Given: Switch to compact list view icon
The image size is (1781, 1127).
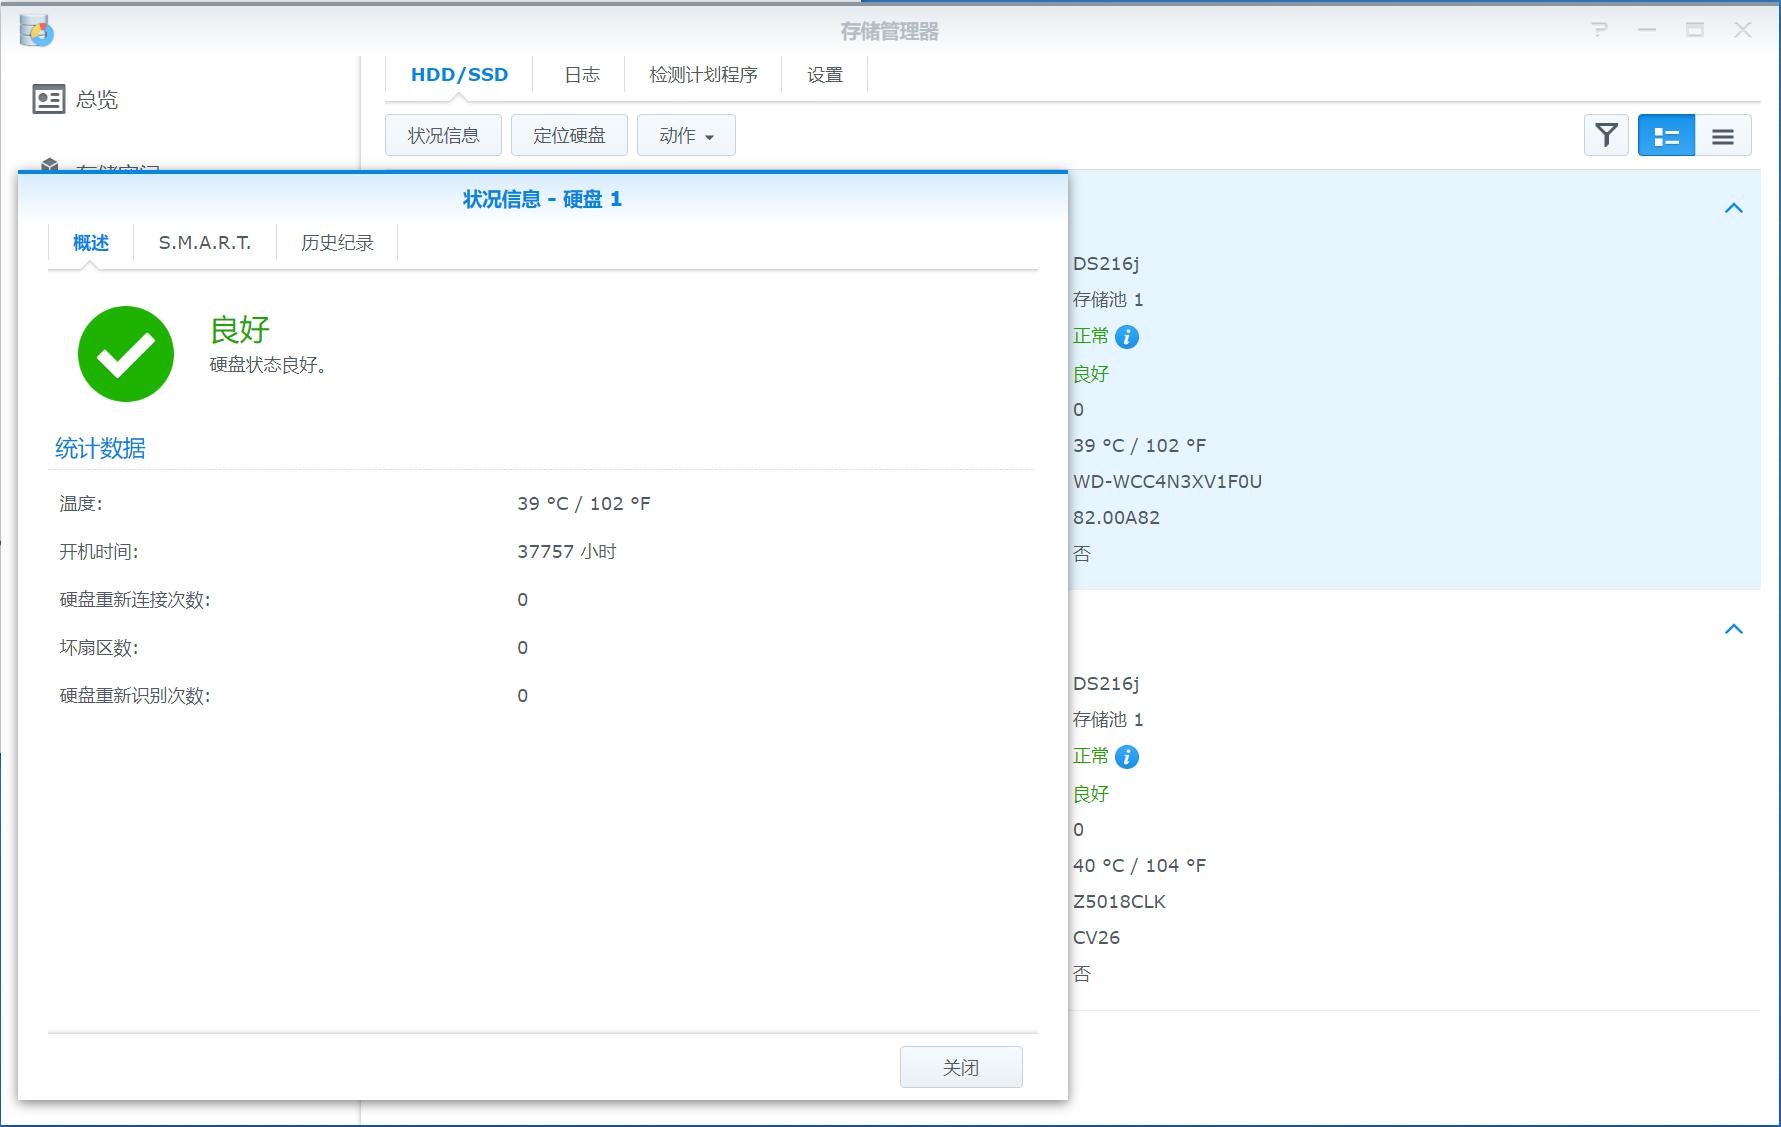Looking at the screenshot, I should pyautogui.click(x=1724, y=135).
